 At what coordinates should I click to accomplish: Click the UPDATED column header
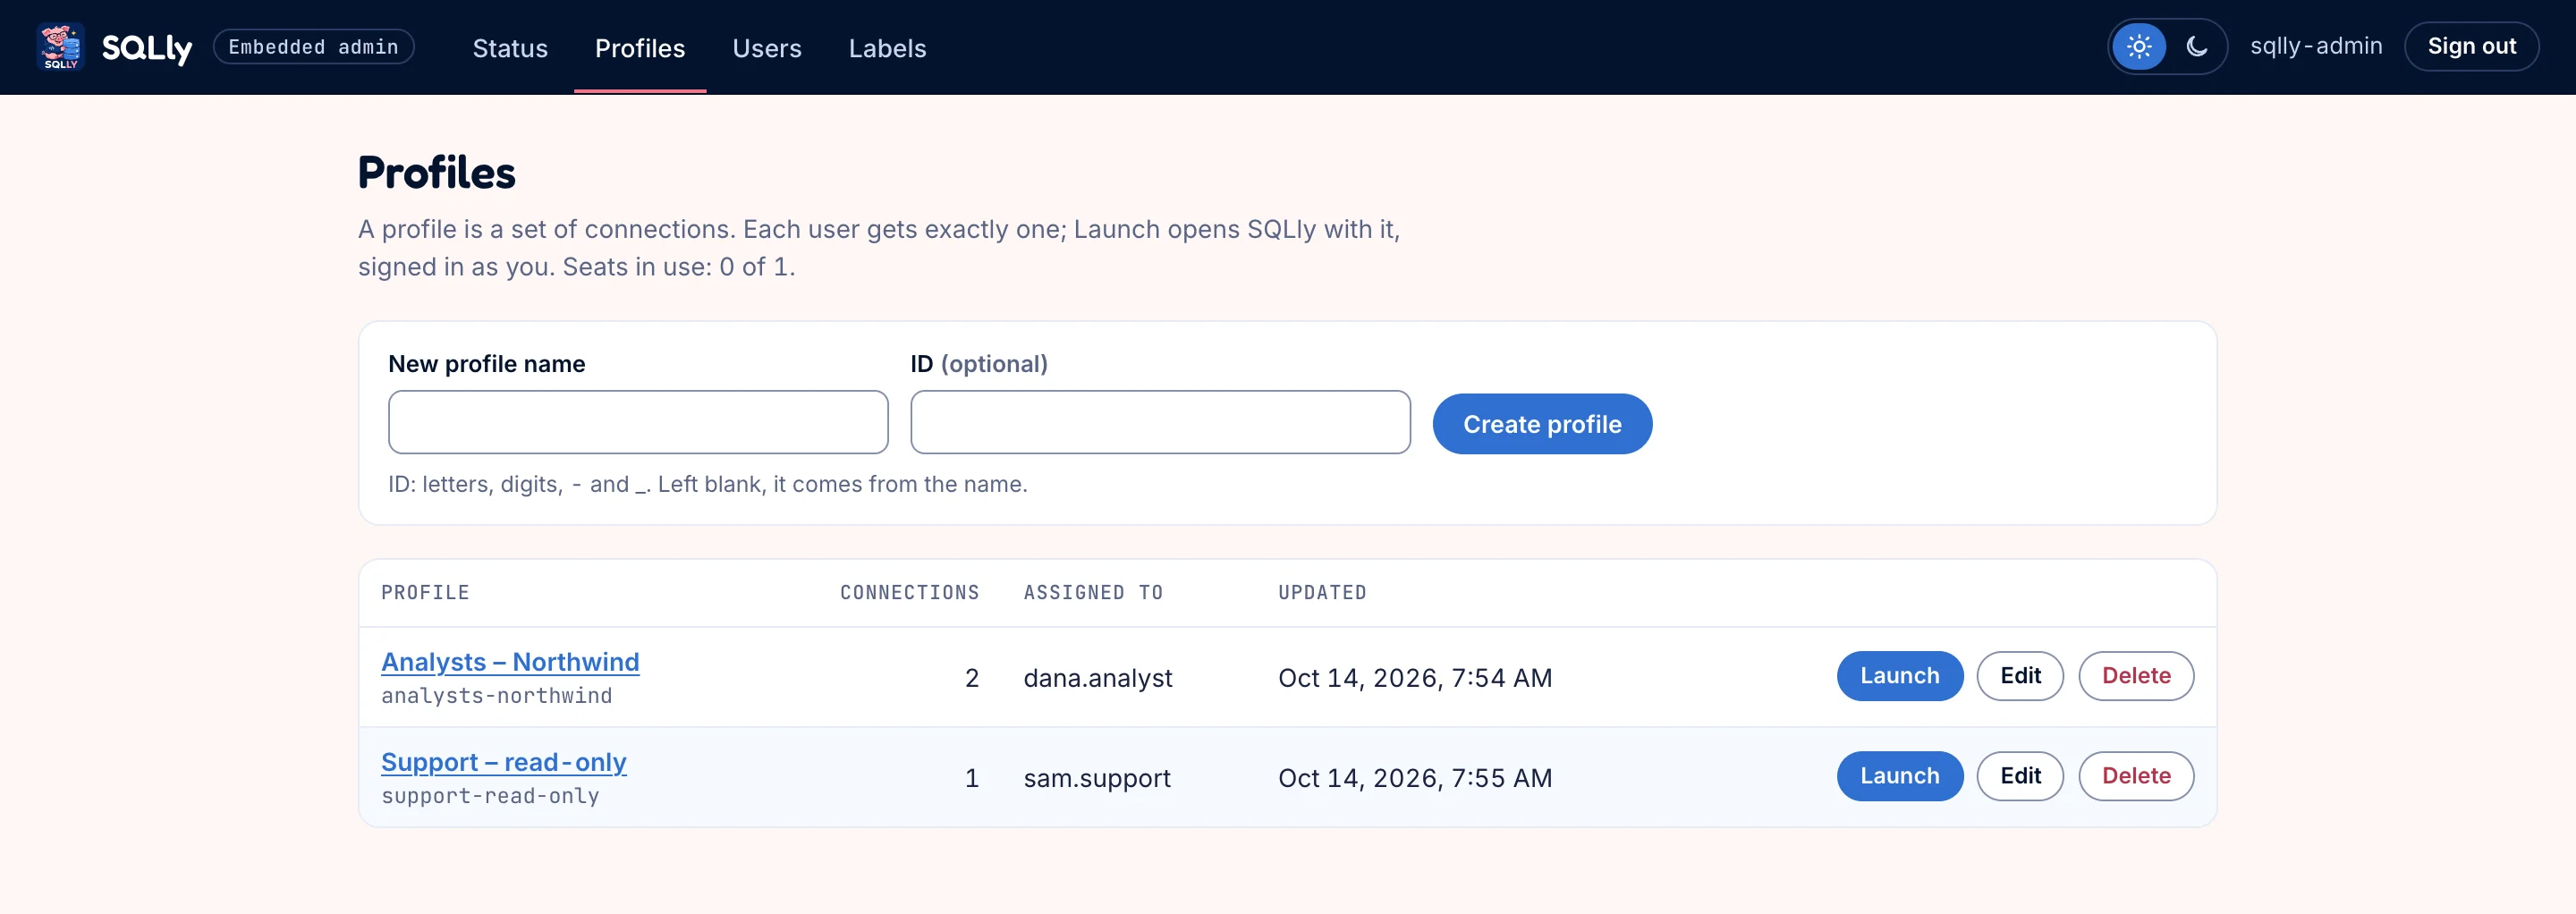[x=1322, y=593]
